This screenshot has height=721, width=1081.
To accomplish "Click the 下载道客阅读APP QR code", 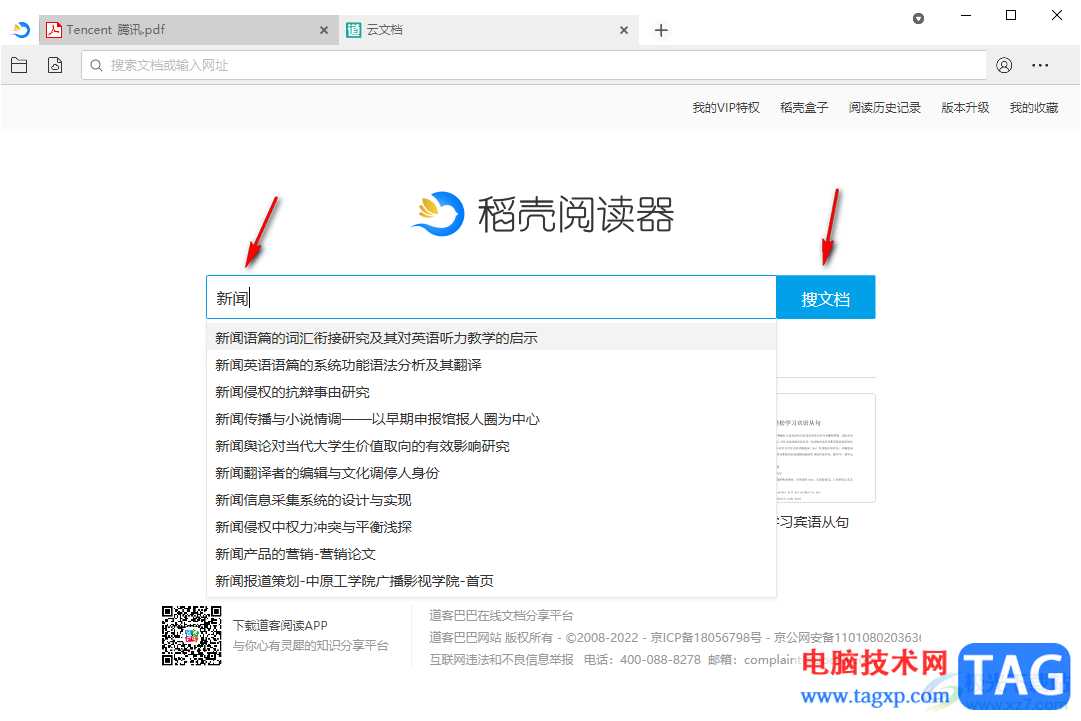I will 192,636.
